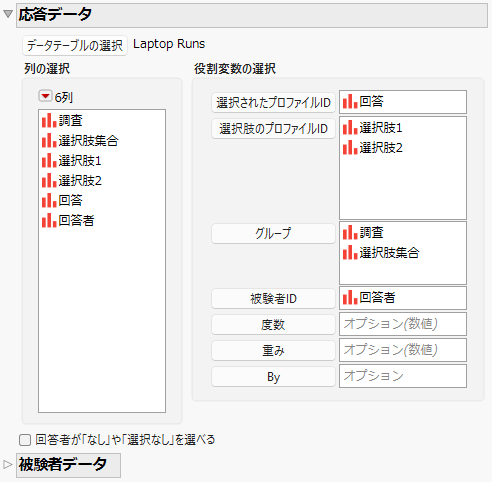Toggle the 回答者が「なし」や「選択なし」を選べる checkbox
The height and width of the screenshot is (482, 492).
(25, 440)
